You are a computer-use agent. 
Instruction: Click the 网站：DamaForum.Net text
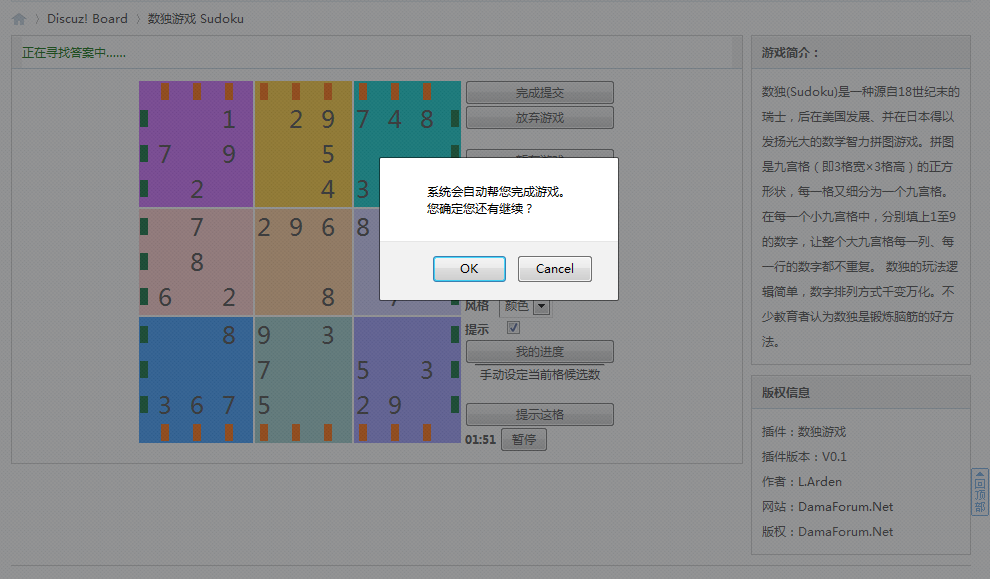[828, 507]
